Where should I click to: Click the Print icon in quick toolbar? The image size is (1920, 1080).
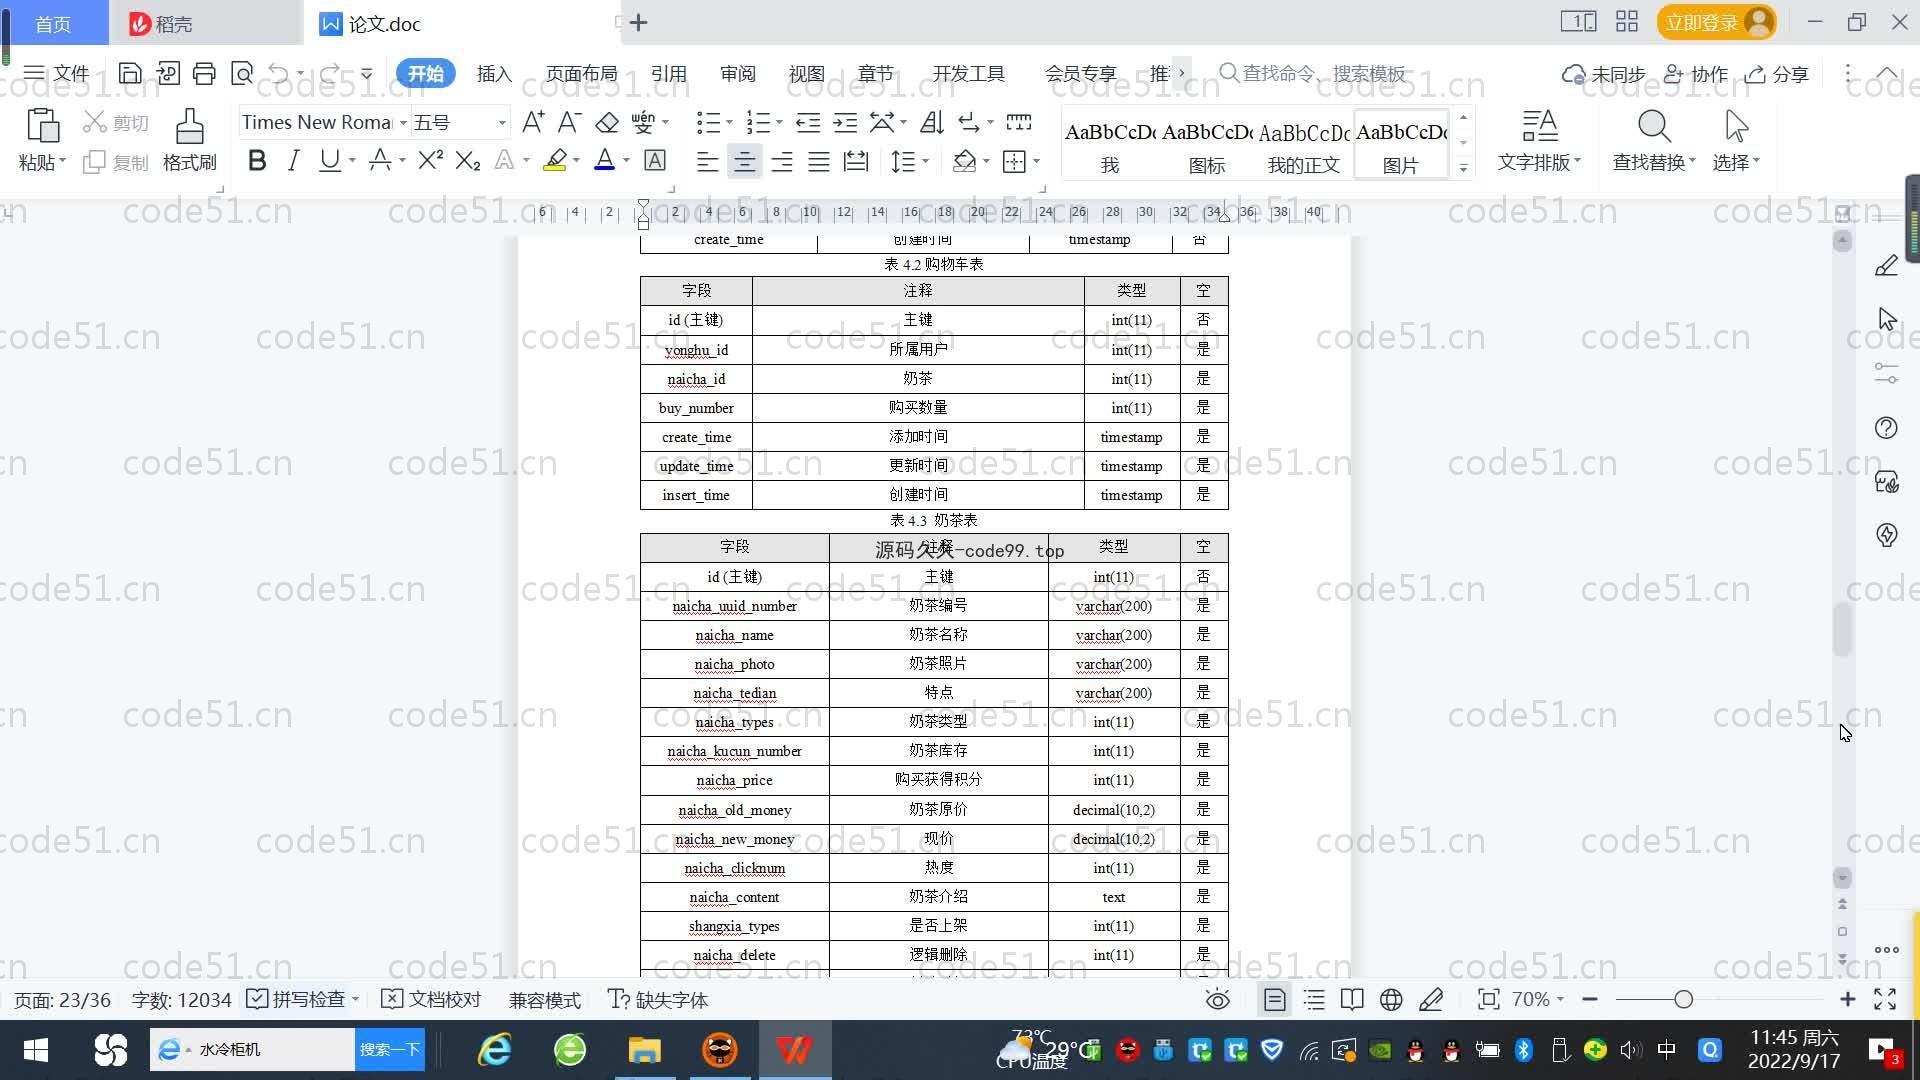point(204,73)
